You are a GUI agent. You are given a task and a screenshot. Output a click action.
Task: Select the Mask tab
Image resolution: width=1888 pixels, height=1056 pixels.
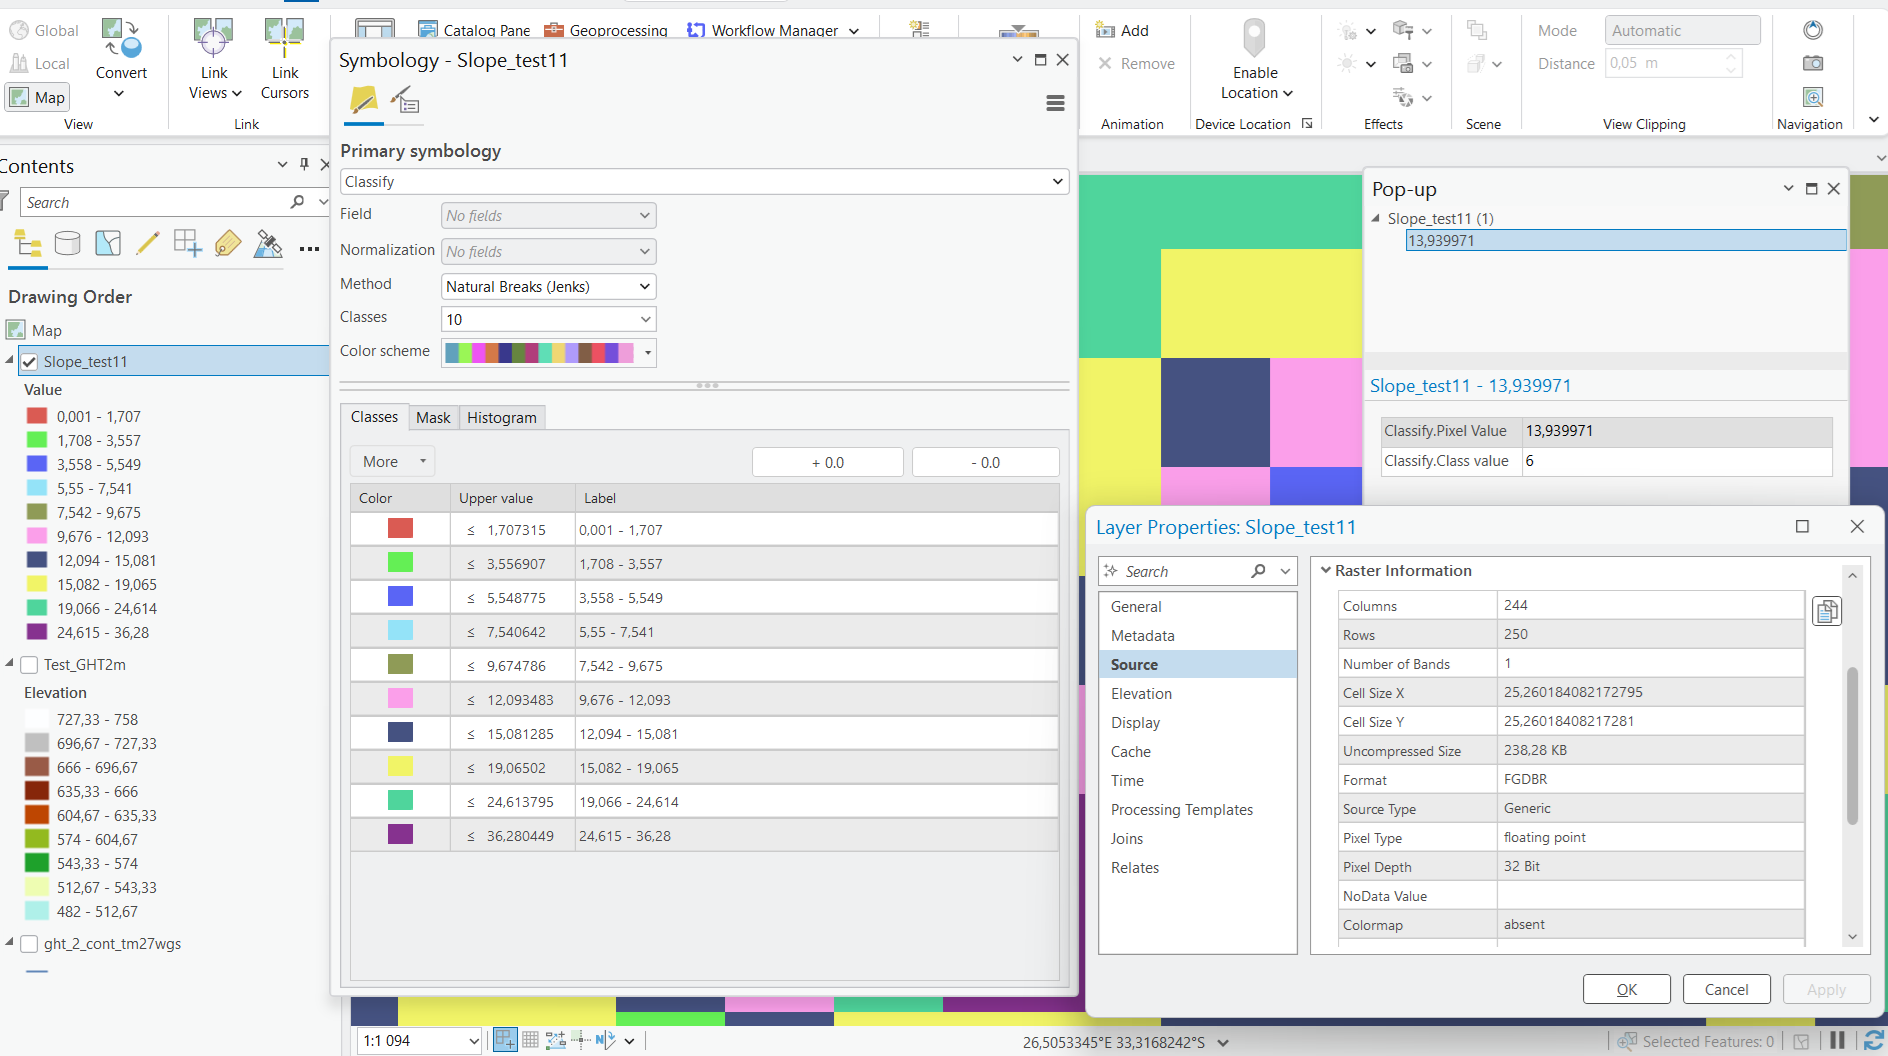pyautogui.click(x=433, y=417)
